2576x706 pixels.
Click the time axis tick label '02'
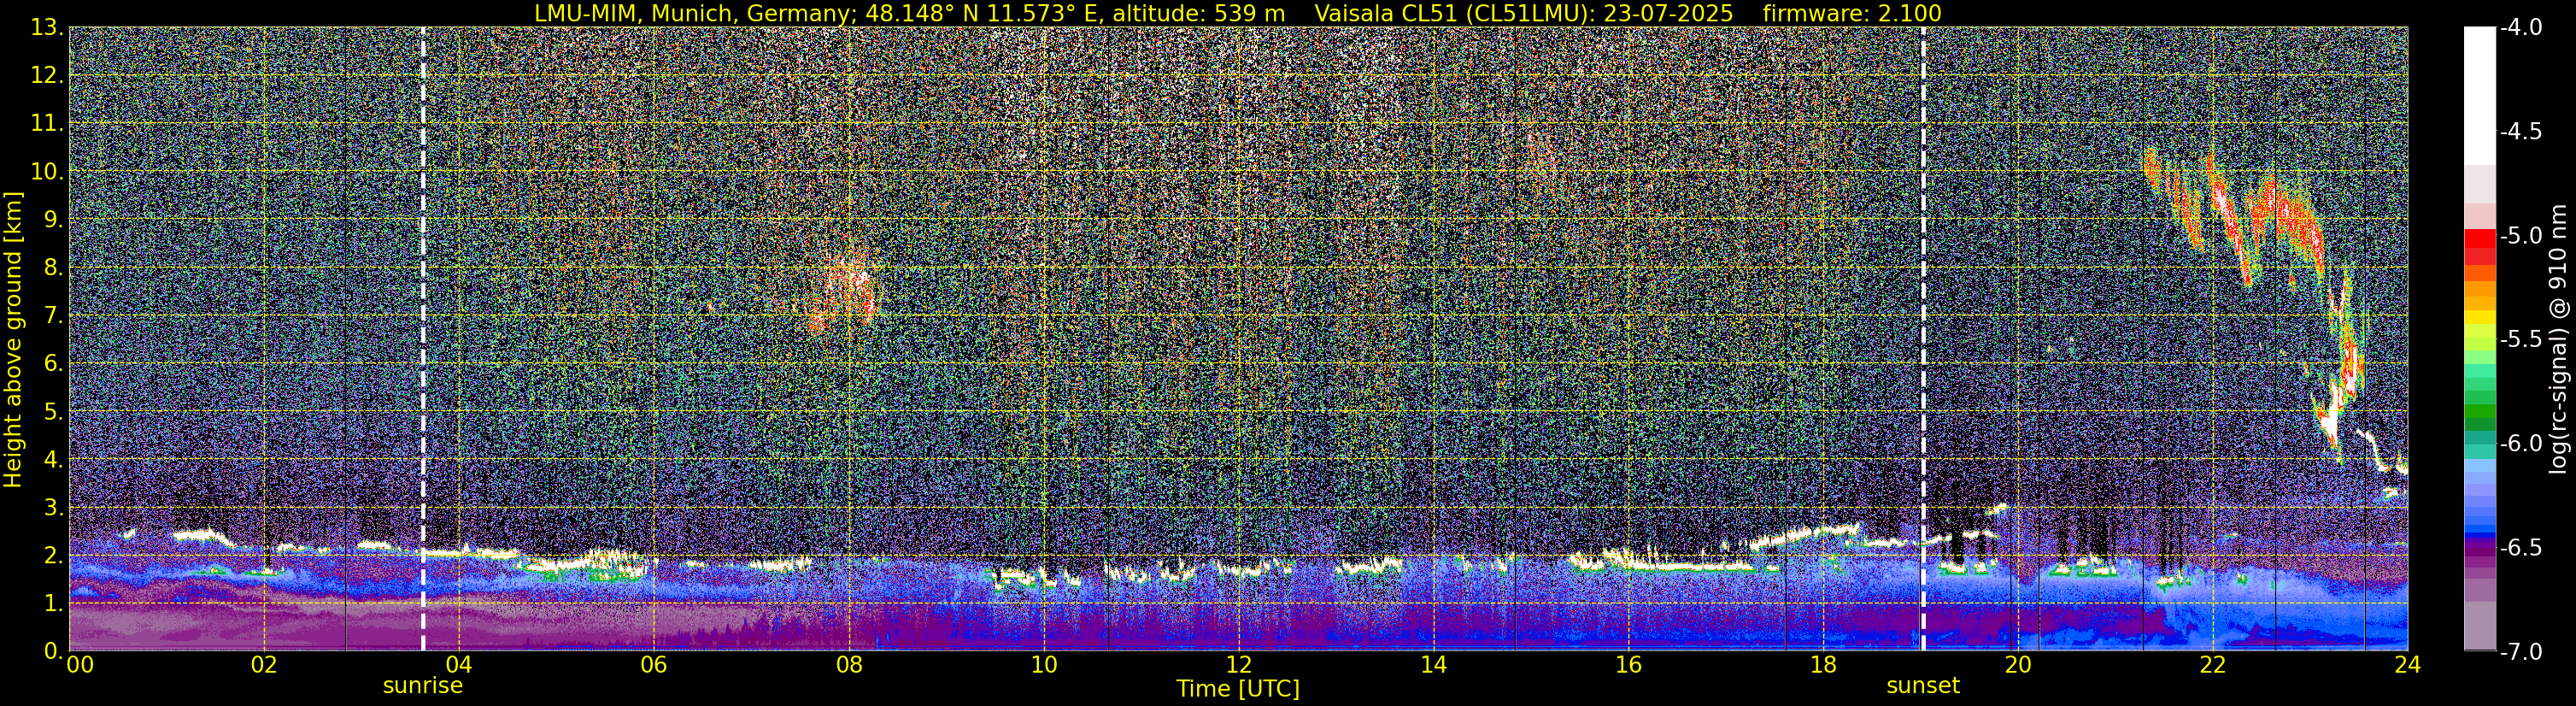(x=263, y=665)
